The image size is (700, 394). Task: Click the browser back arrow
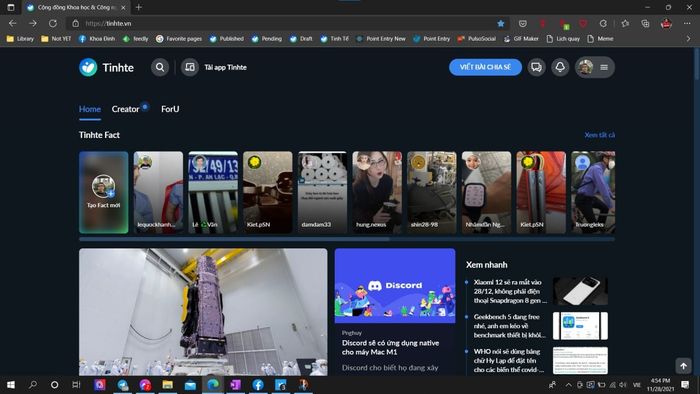(x=12, y=23)
